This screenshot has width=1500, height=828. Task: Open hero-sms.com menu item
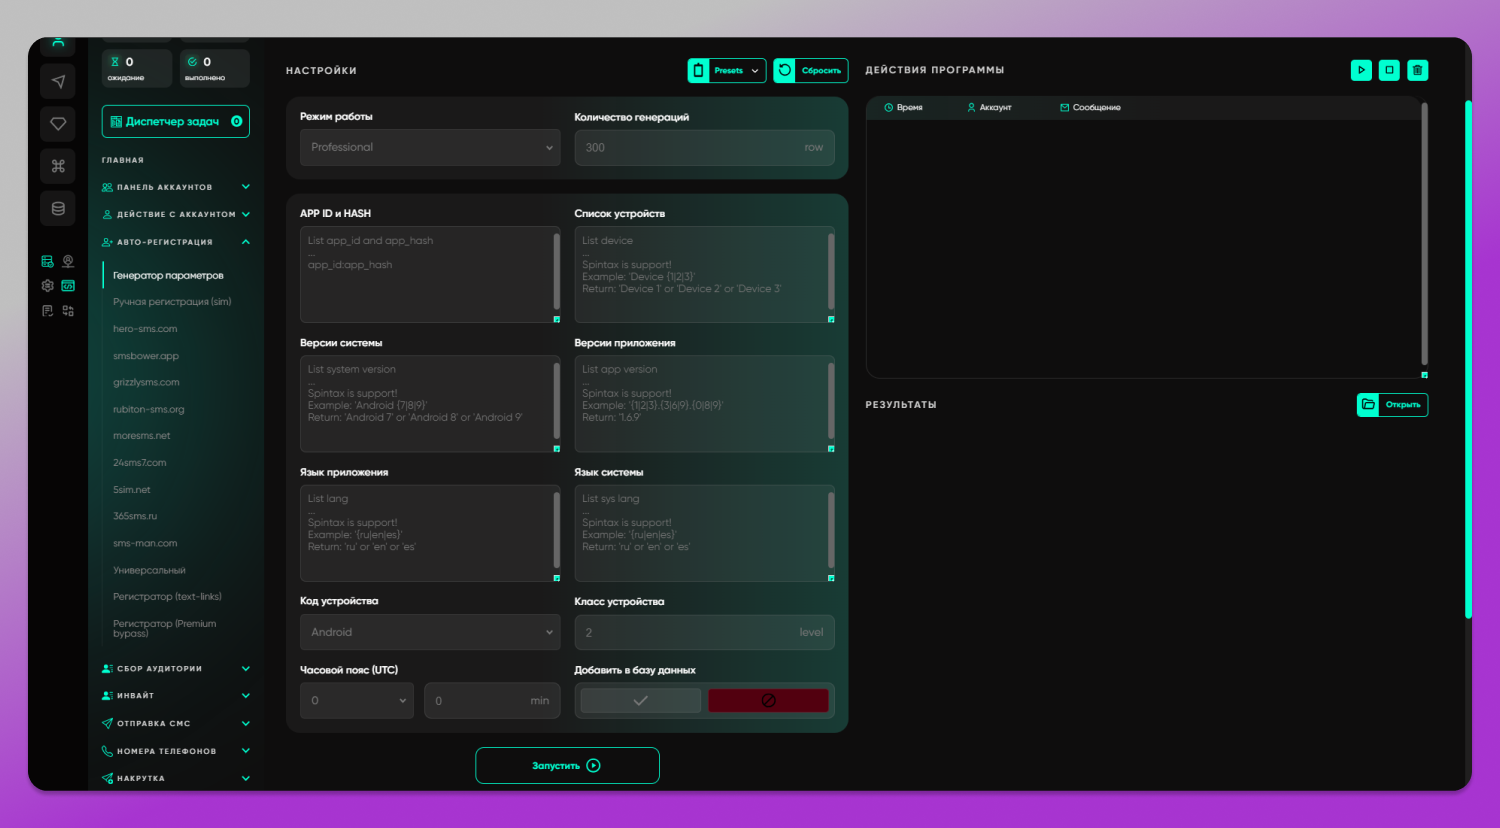click(145, 329)
